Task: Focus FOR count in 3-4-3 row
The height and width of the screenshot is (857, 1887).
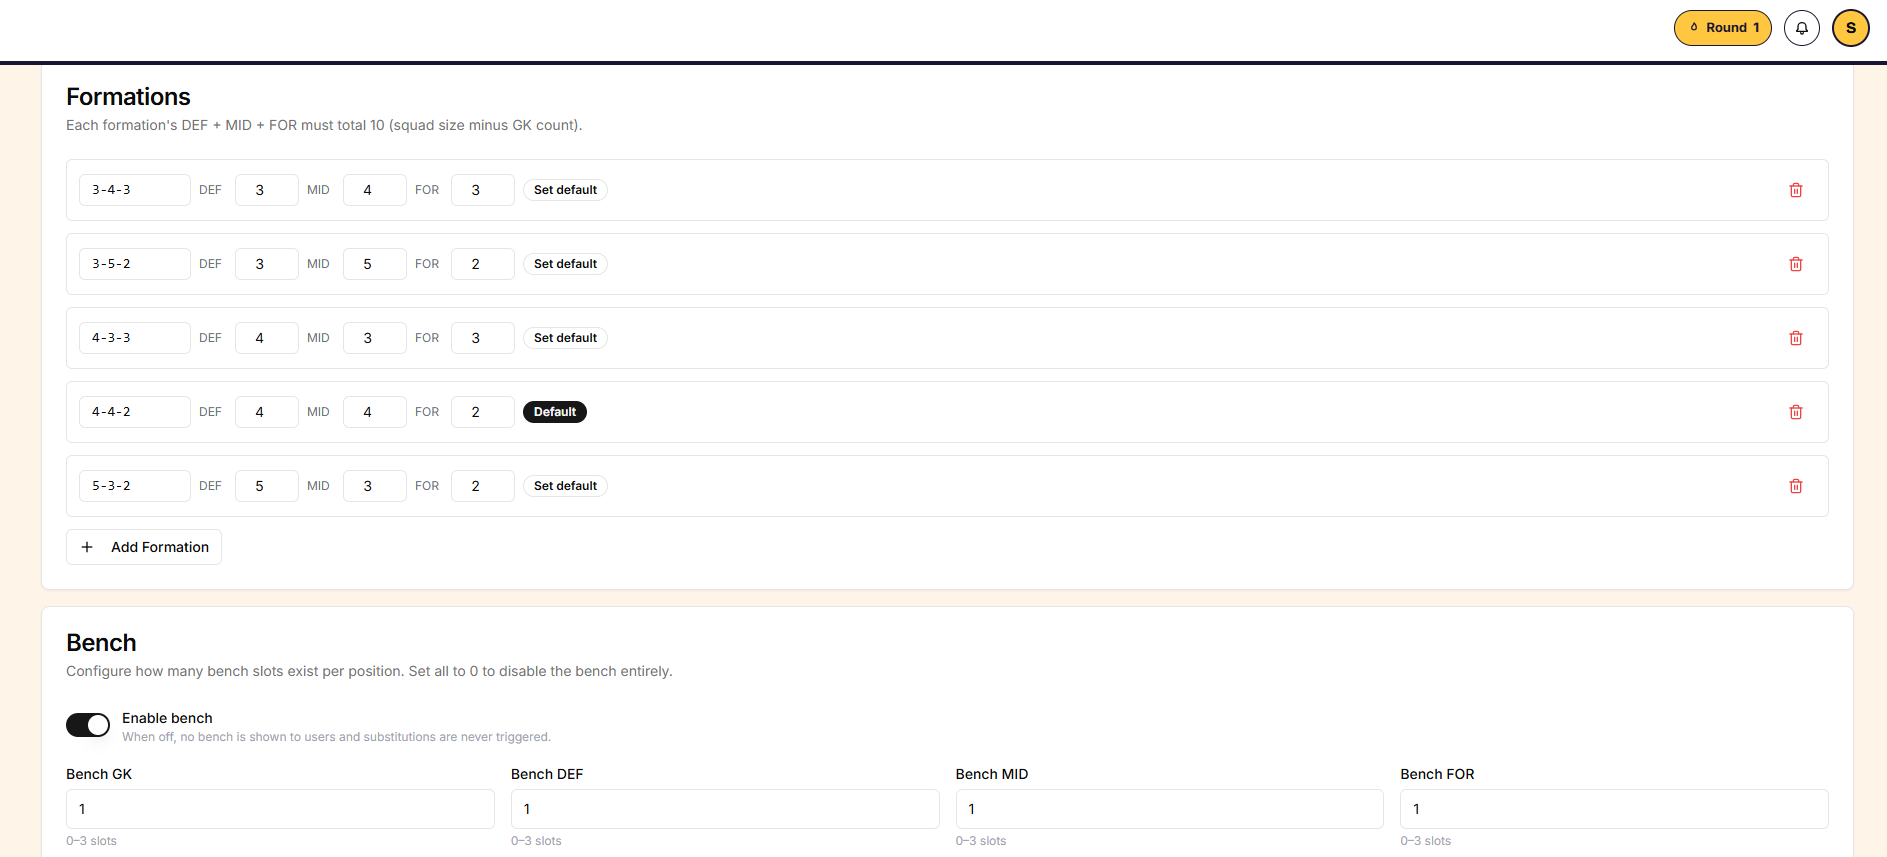Action: 483,190
